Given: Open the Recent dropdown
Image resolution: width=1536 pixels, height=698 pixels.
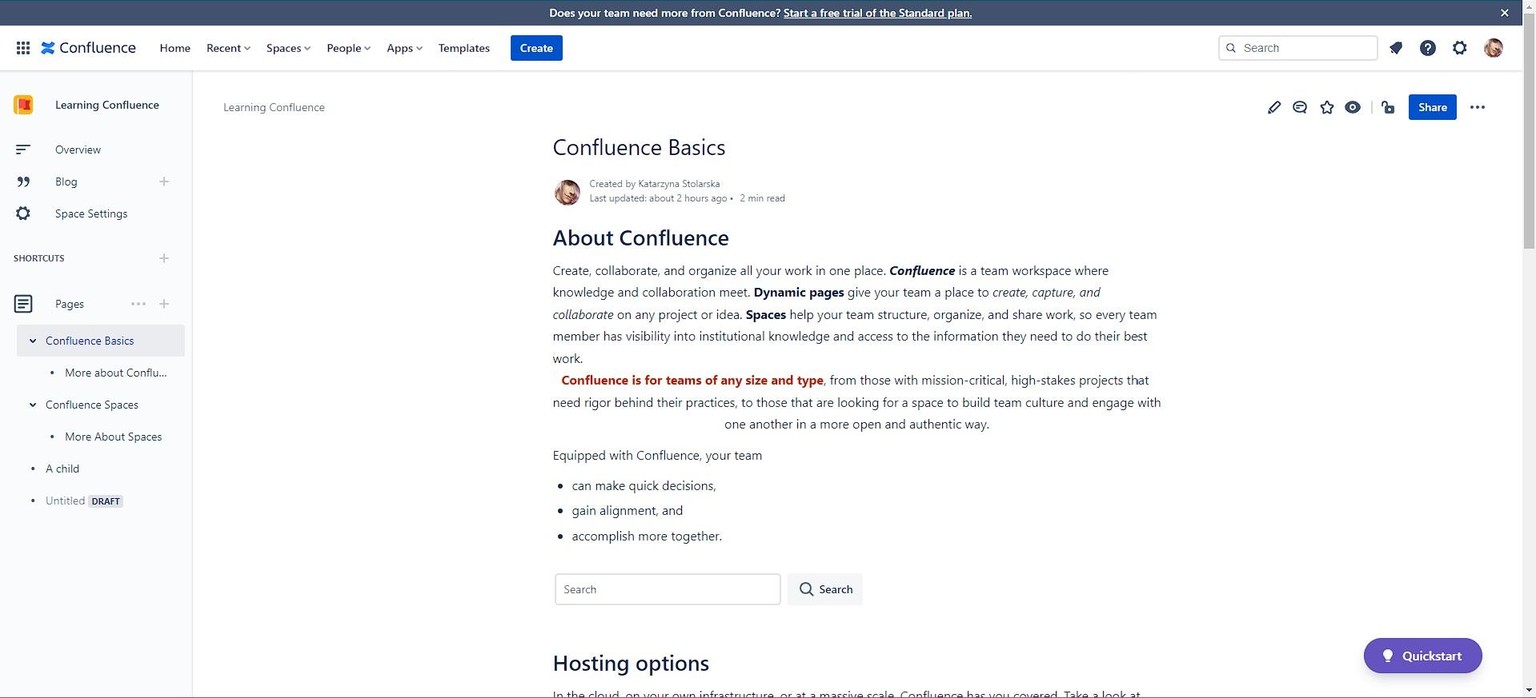Looking at the screenshot, I should point(228,48).
